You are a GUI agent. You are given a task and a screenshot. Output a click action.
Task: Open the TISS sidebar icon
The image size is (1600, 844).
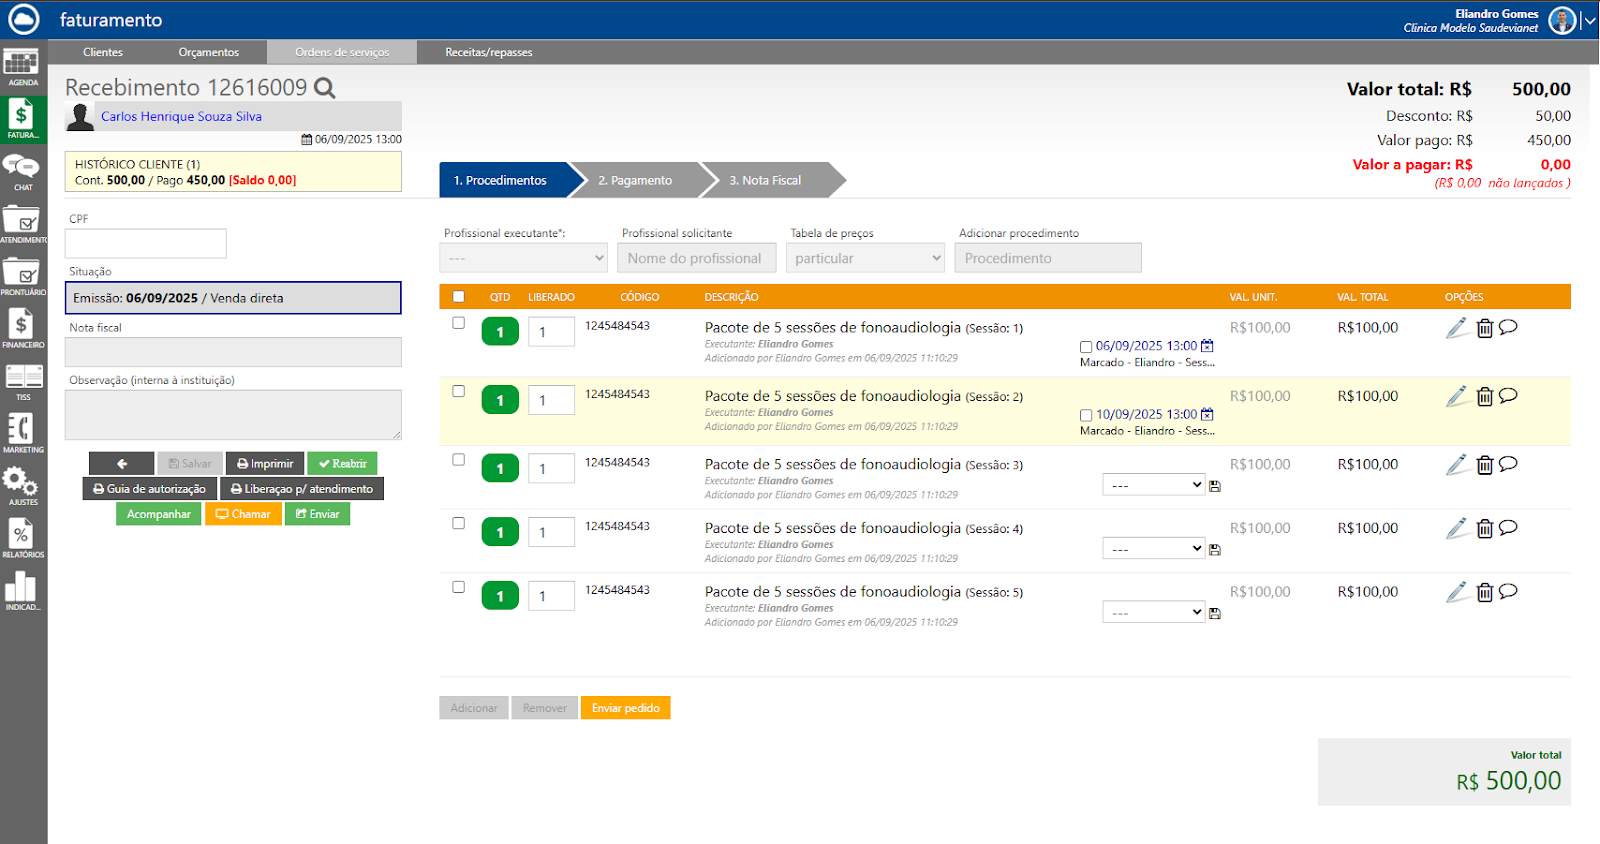click(x=22, y=381)
